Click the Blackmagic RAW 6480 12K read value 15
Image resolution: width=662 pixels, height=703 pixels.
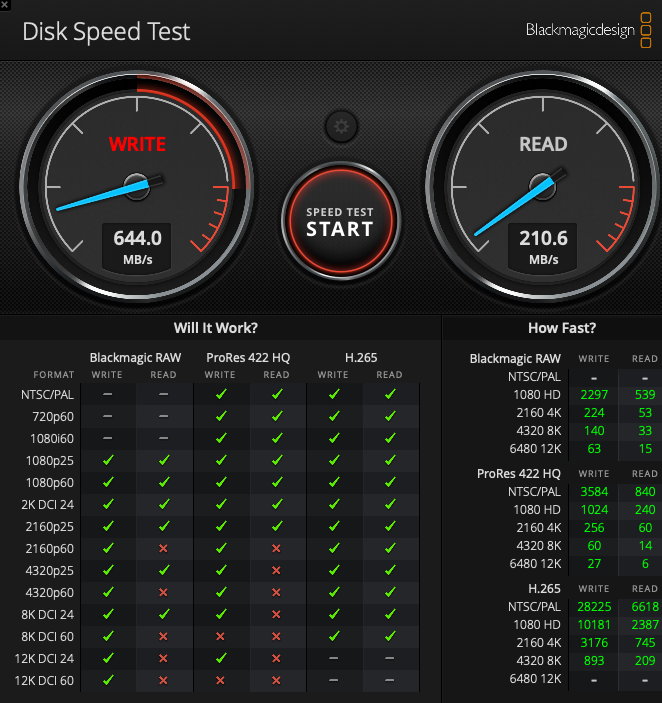(645, 448)
